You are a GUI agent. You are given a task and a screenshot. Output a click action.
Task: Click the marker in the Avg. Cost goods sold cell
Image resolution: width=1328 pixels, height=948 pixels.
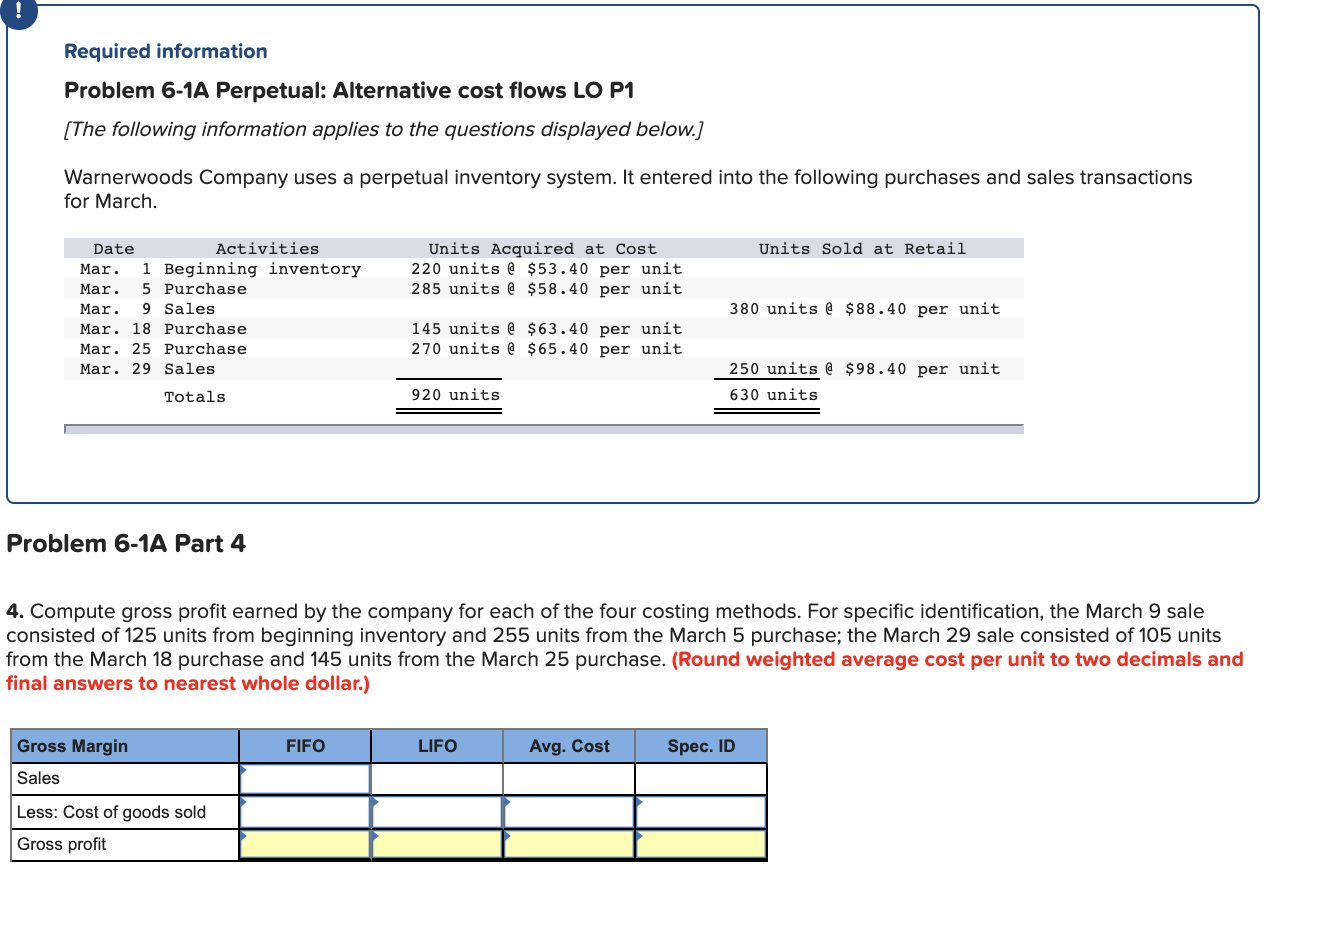coord(508,805)
